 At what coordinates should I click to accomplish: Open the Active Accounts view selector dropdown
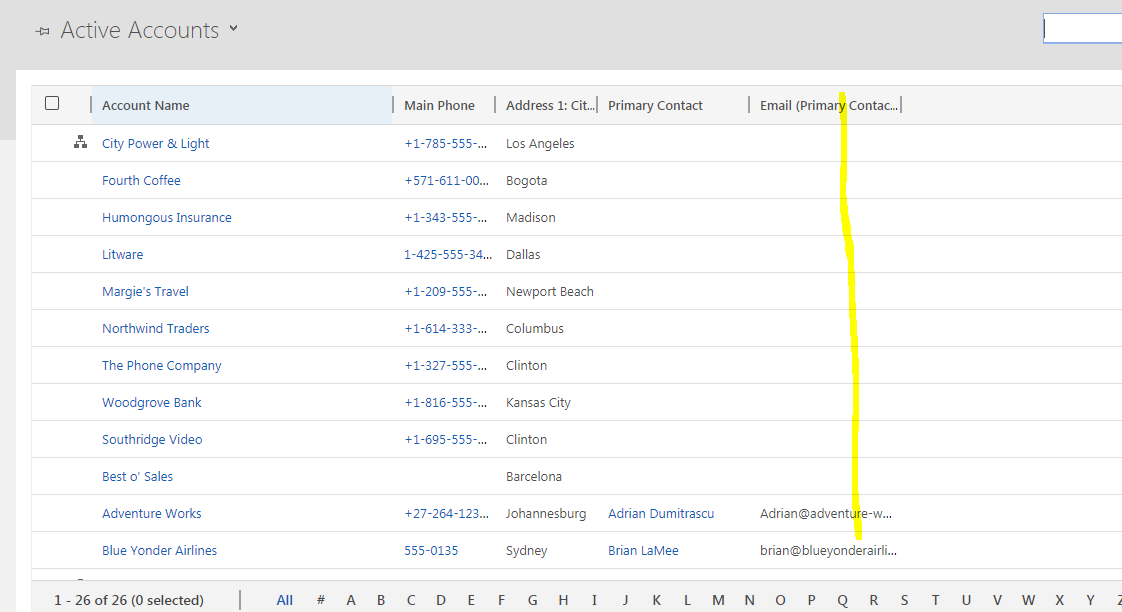click(x=233, y=29)
